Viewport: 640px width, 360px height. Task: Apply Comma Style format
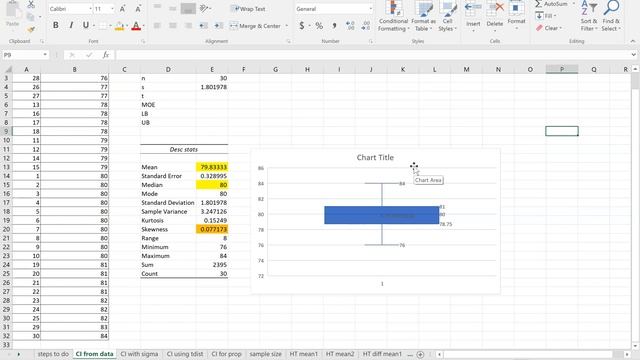(x=334, y=26)
